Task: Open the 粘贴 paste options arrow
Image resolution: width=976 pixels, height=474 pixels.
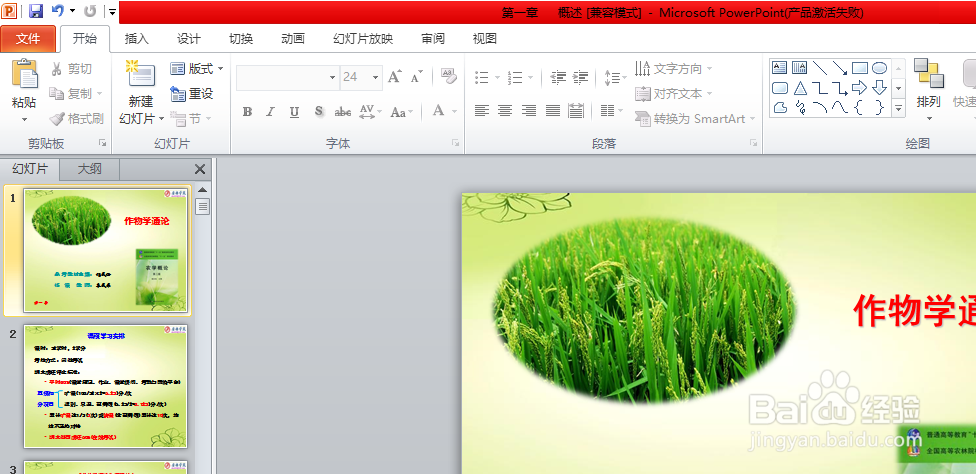Action: coord(24,119)
